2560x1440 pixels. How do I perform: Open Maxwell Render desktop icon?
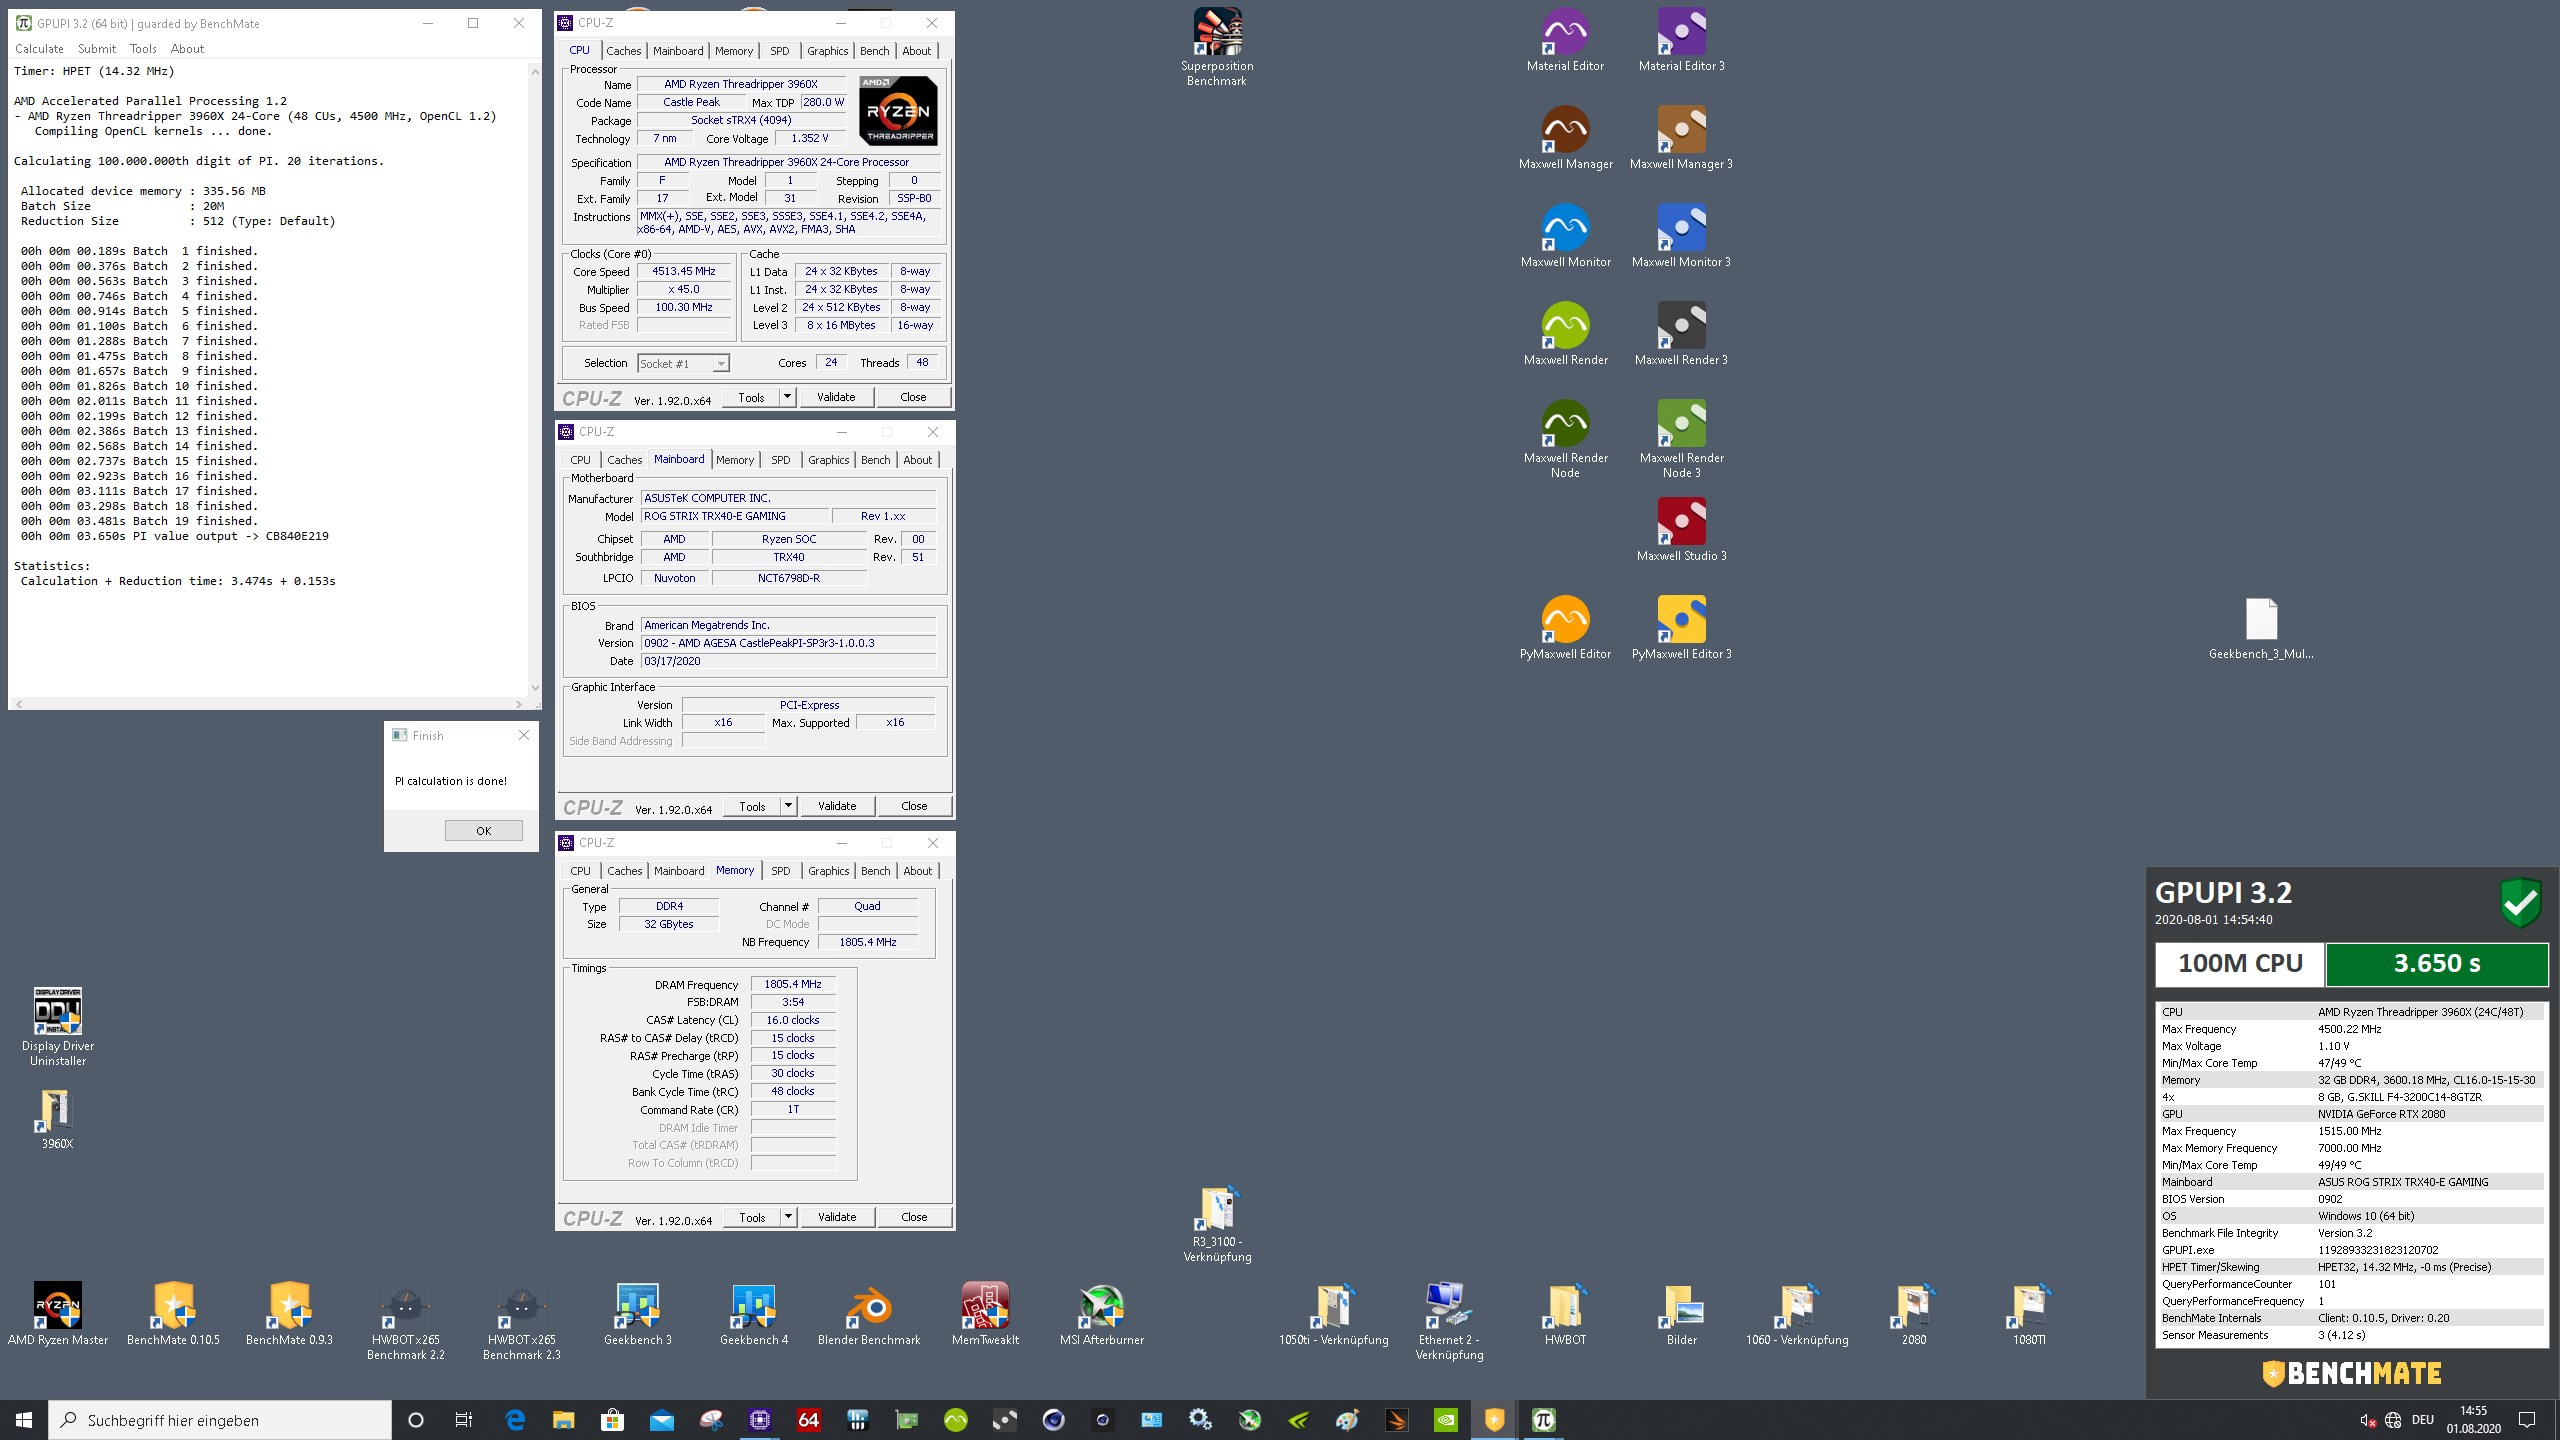(1565, 334)
